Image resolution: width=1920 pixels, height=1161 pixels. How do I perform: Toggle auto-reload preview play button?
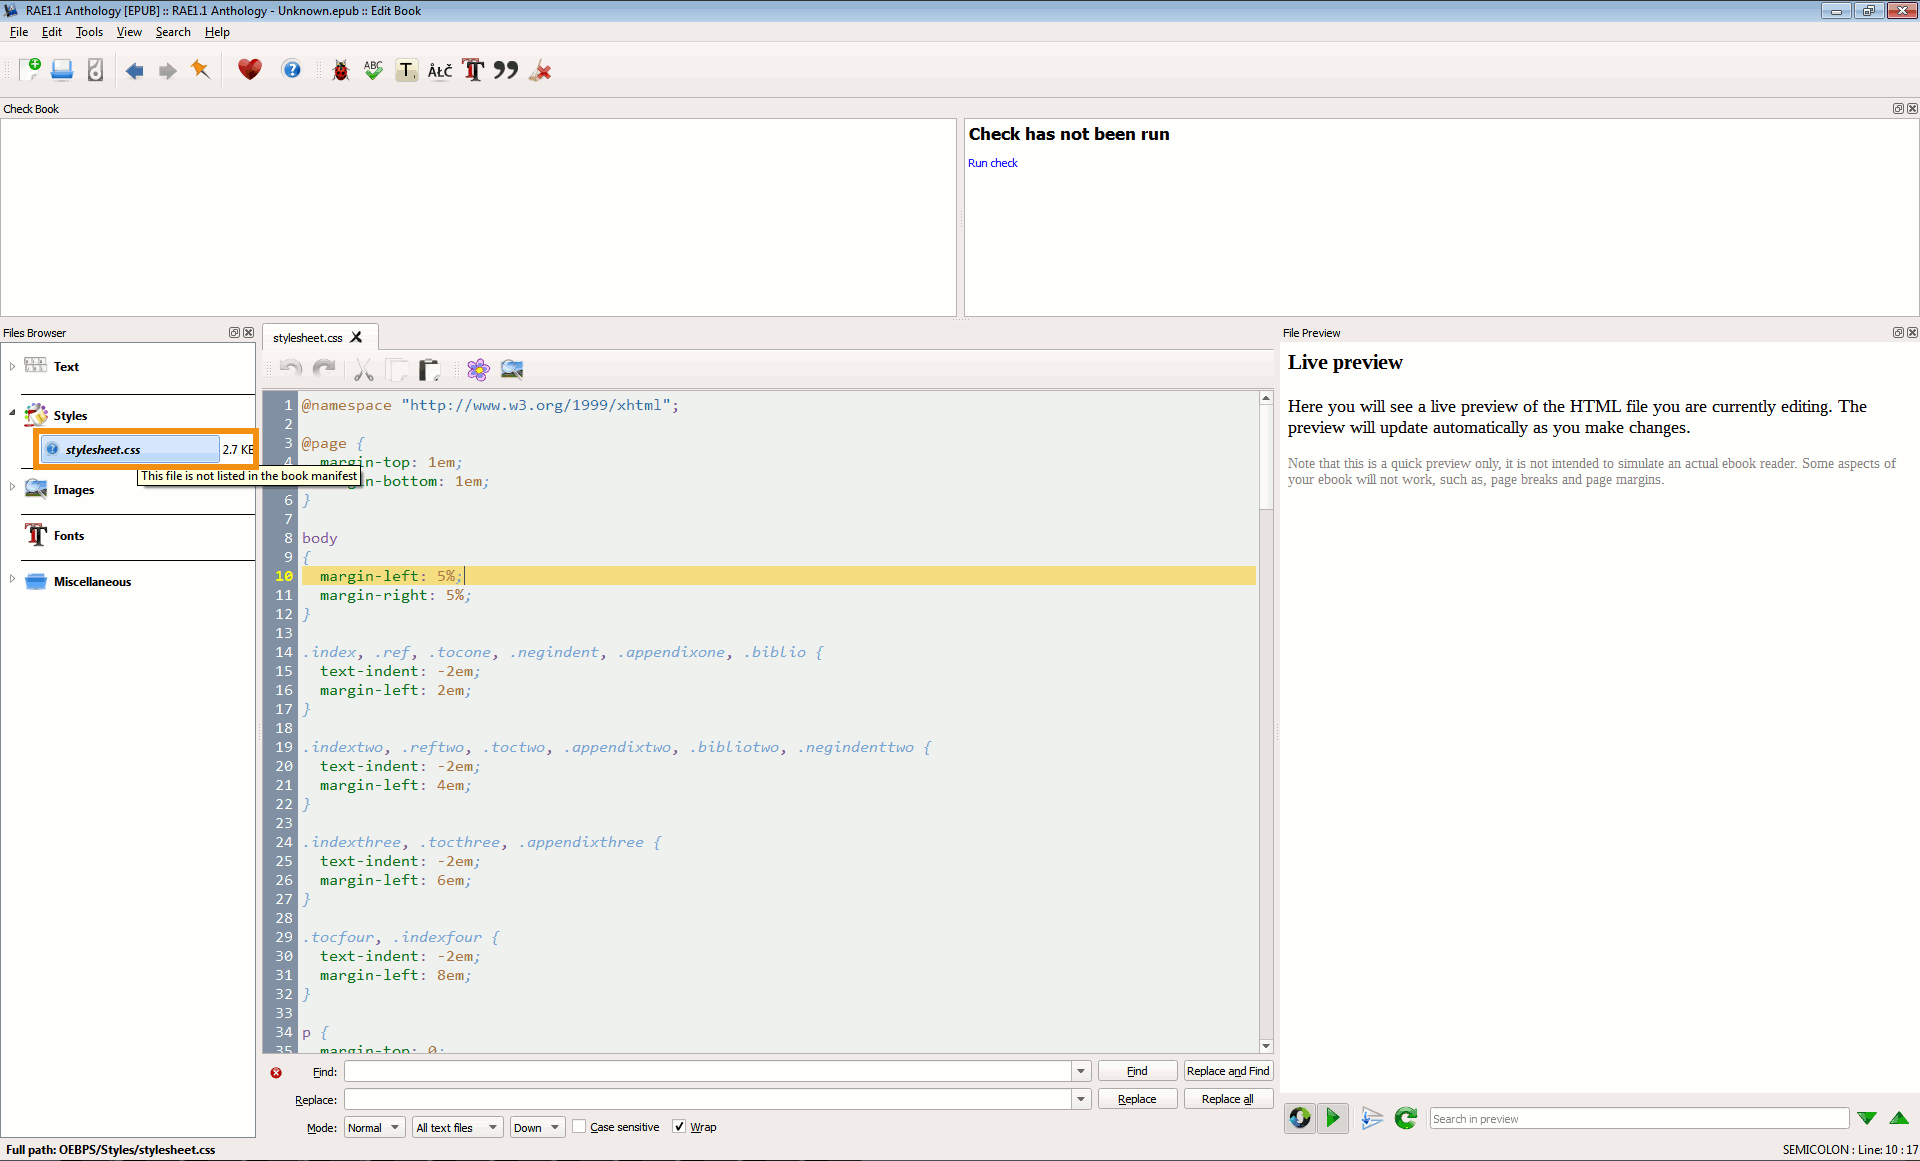(1333, 1118)
